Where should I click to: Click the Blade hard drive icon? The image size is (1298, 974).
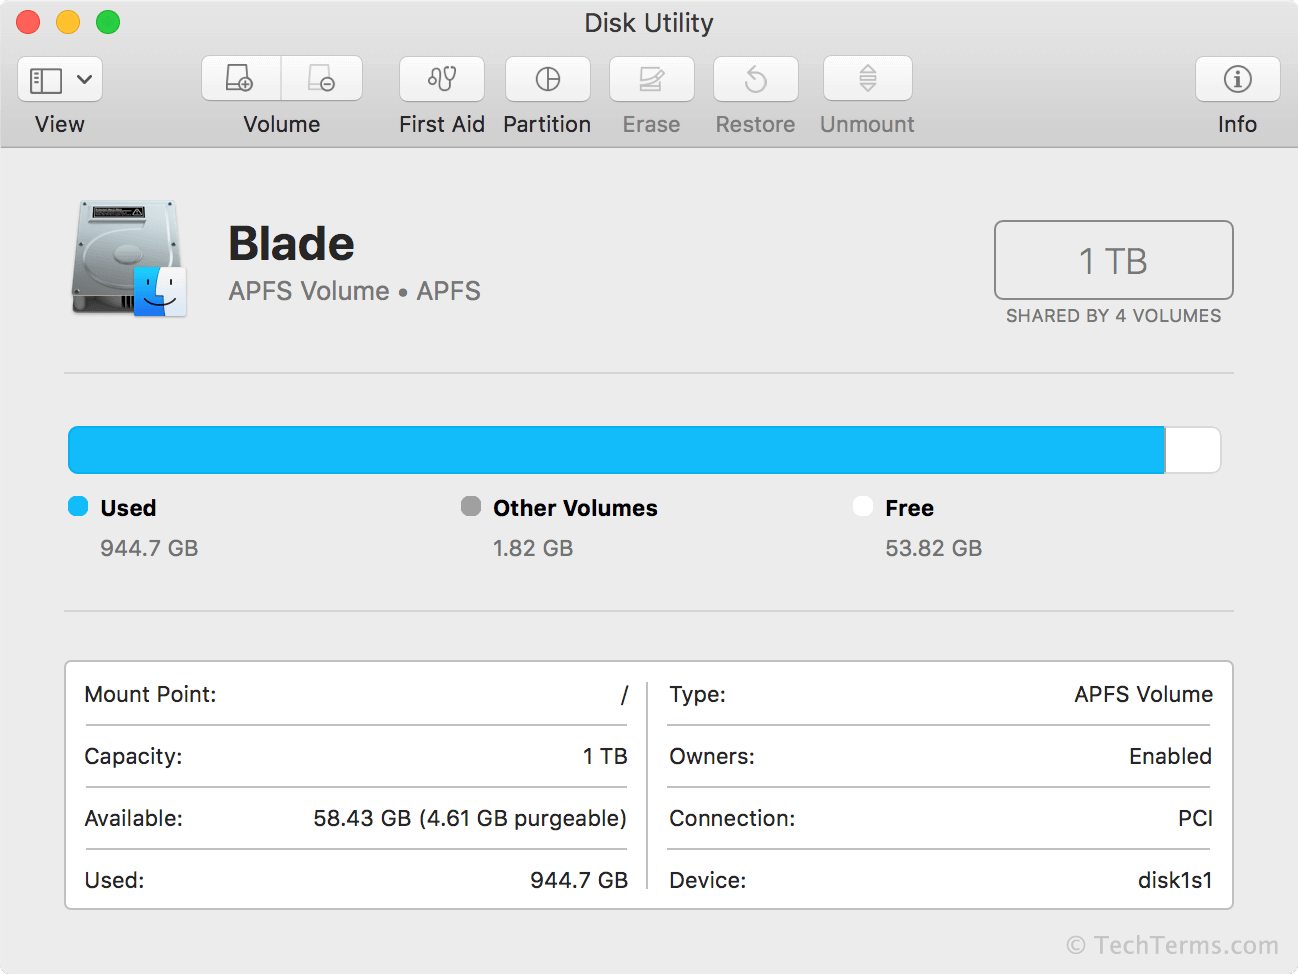[129, 259]
